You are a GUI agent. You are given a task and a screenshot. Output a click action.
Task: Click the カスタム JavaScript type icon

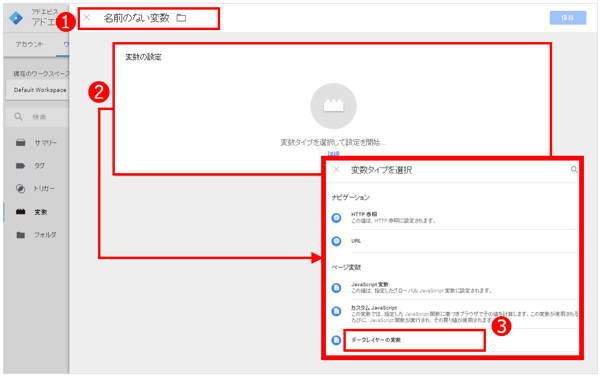pos(336,311)
